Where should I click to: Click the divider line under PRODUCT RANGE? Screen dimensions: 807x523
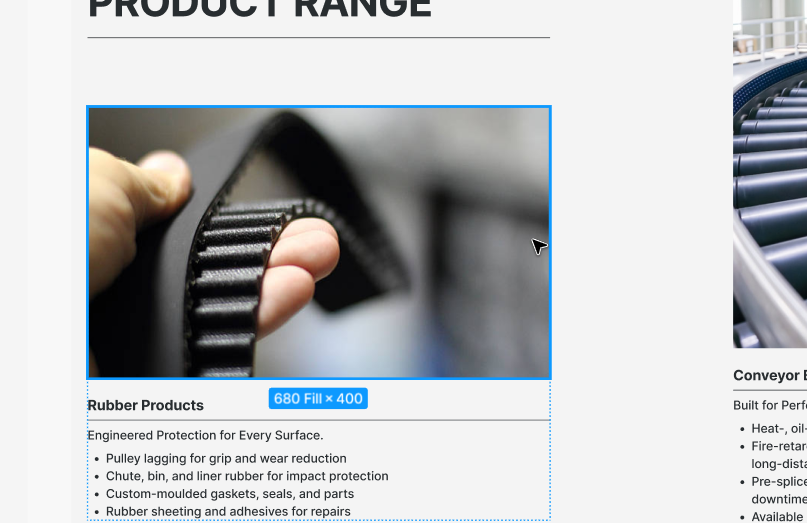[x=319, y=37]
